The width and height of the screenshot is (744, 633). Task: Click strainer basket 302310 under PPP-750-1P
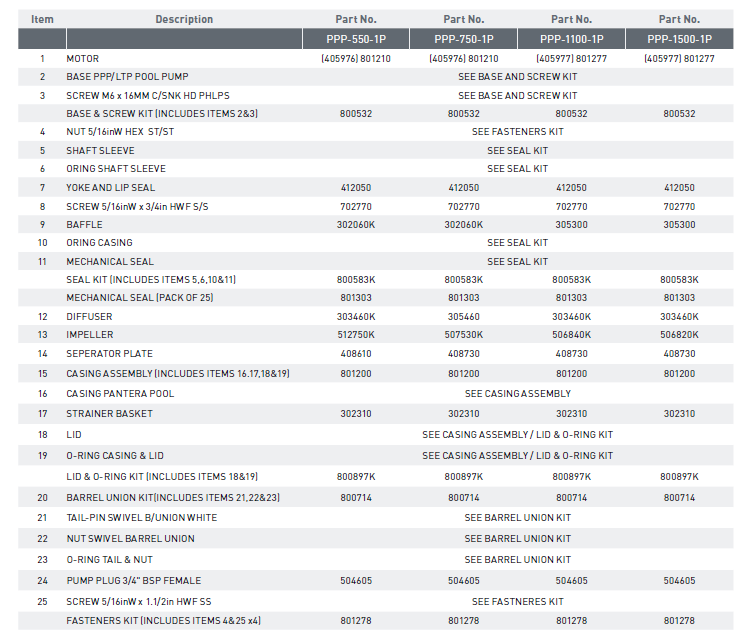tap(464, 414)
